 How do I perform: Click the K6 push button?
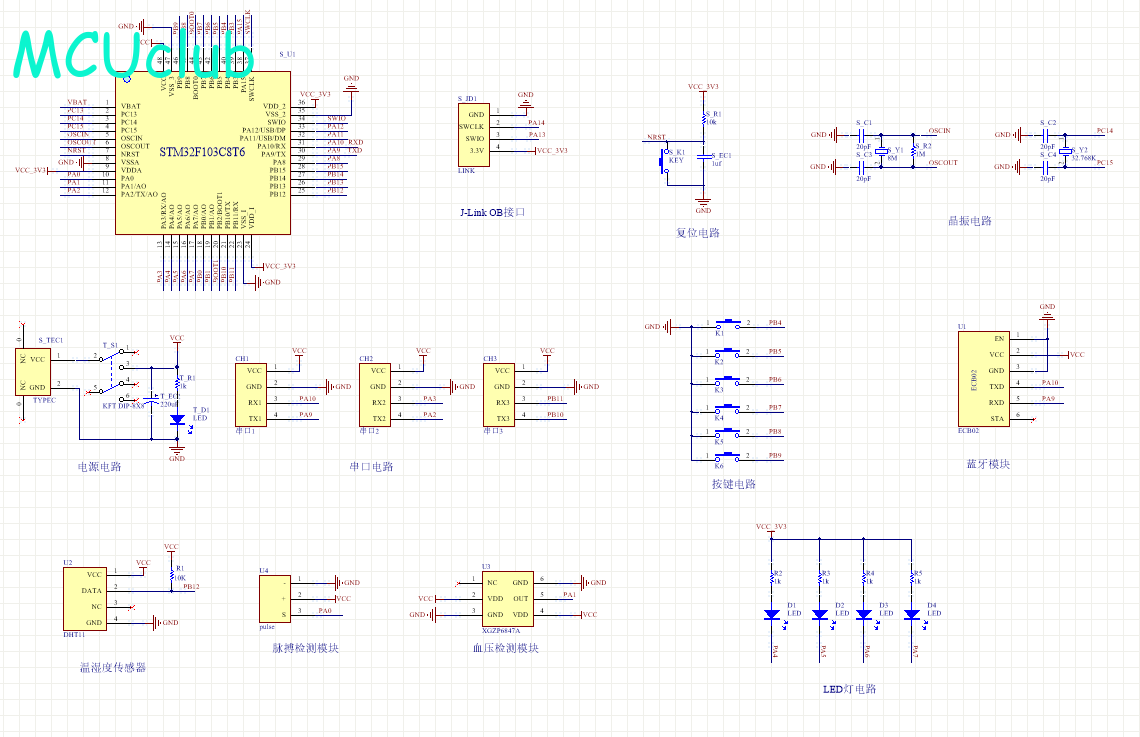[728, 457]
